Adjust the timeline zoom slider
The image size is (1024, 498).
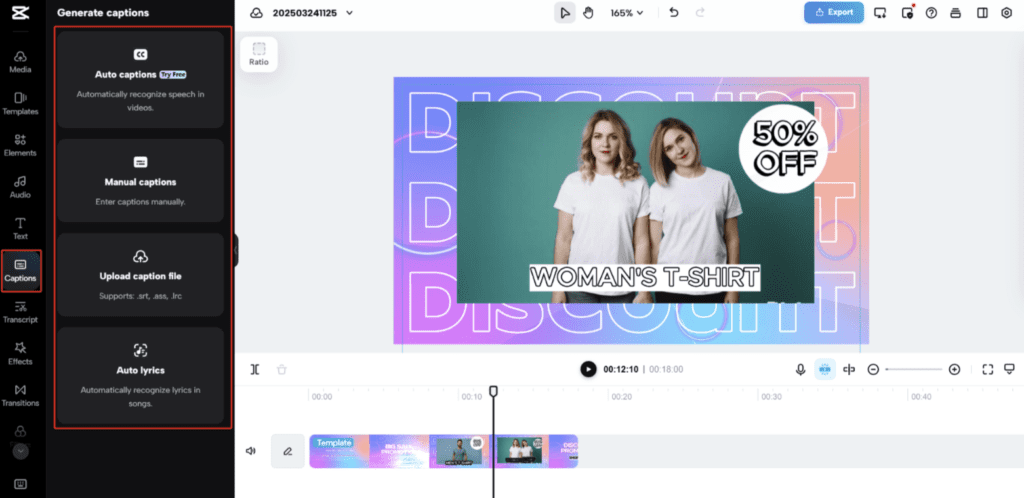(x=914, y=369)
